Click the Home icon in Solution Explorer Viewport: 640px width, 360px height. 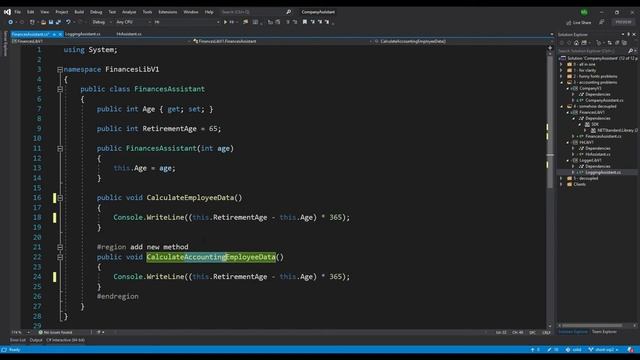click(x=576, y=42)
